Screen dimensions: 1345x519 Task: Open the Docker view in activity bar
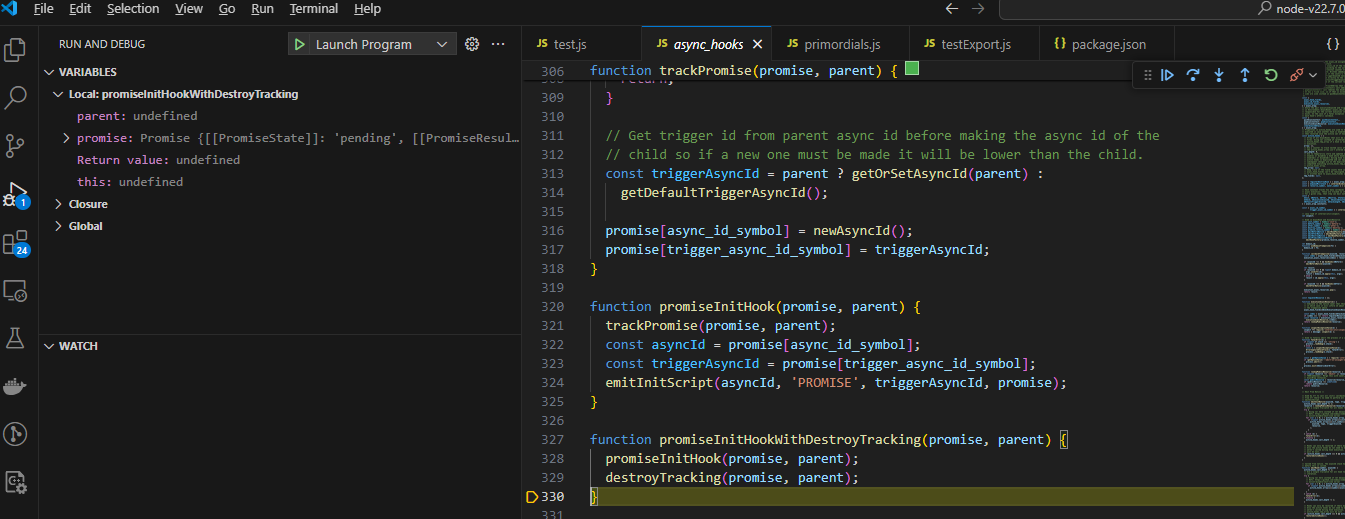point(16,386)
